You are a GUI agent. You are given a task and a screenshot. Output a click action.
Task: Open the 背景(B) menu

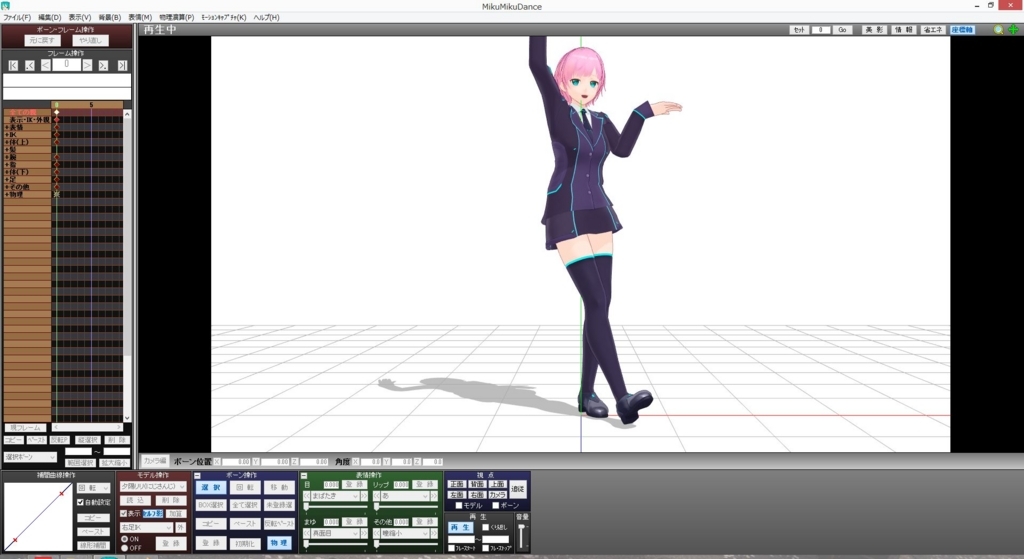110,18
